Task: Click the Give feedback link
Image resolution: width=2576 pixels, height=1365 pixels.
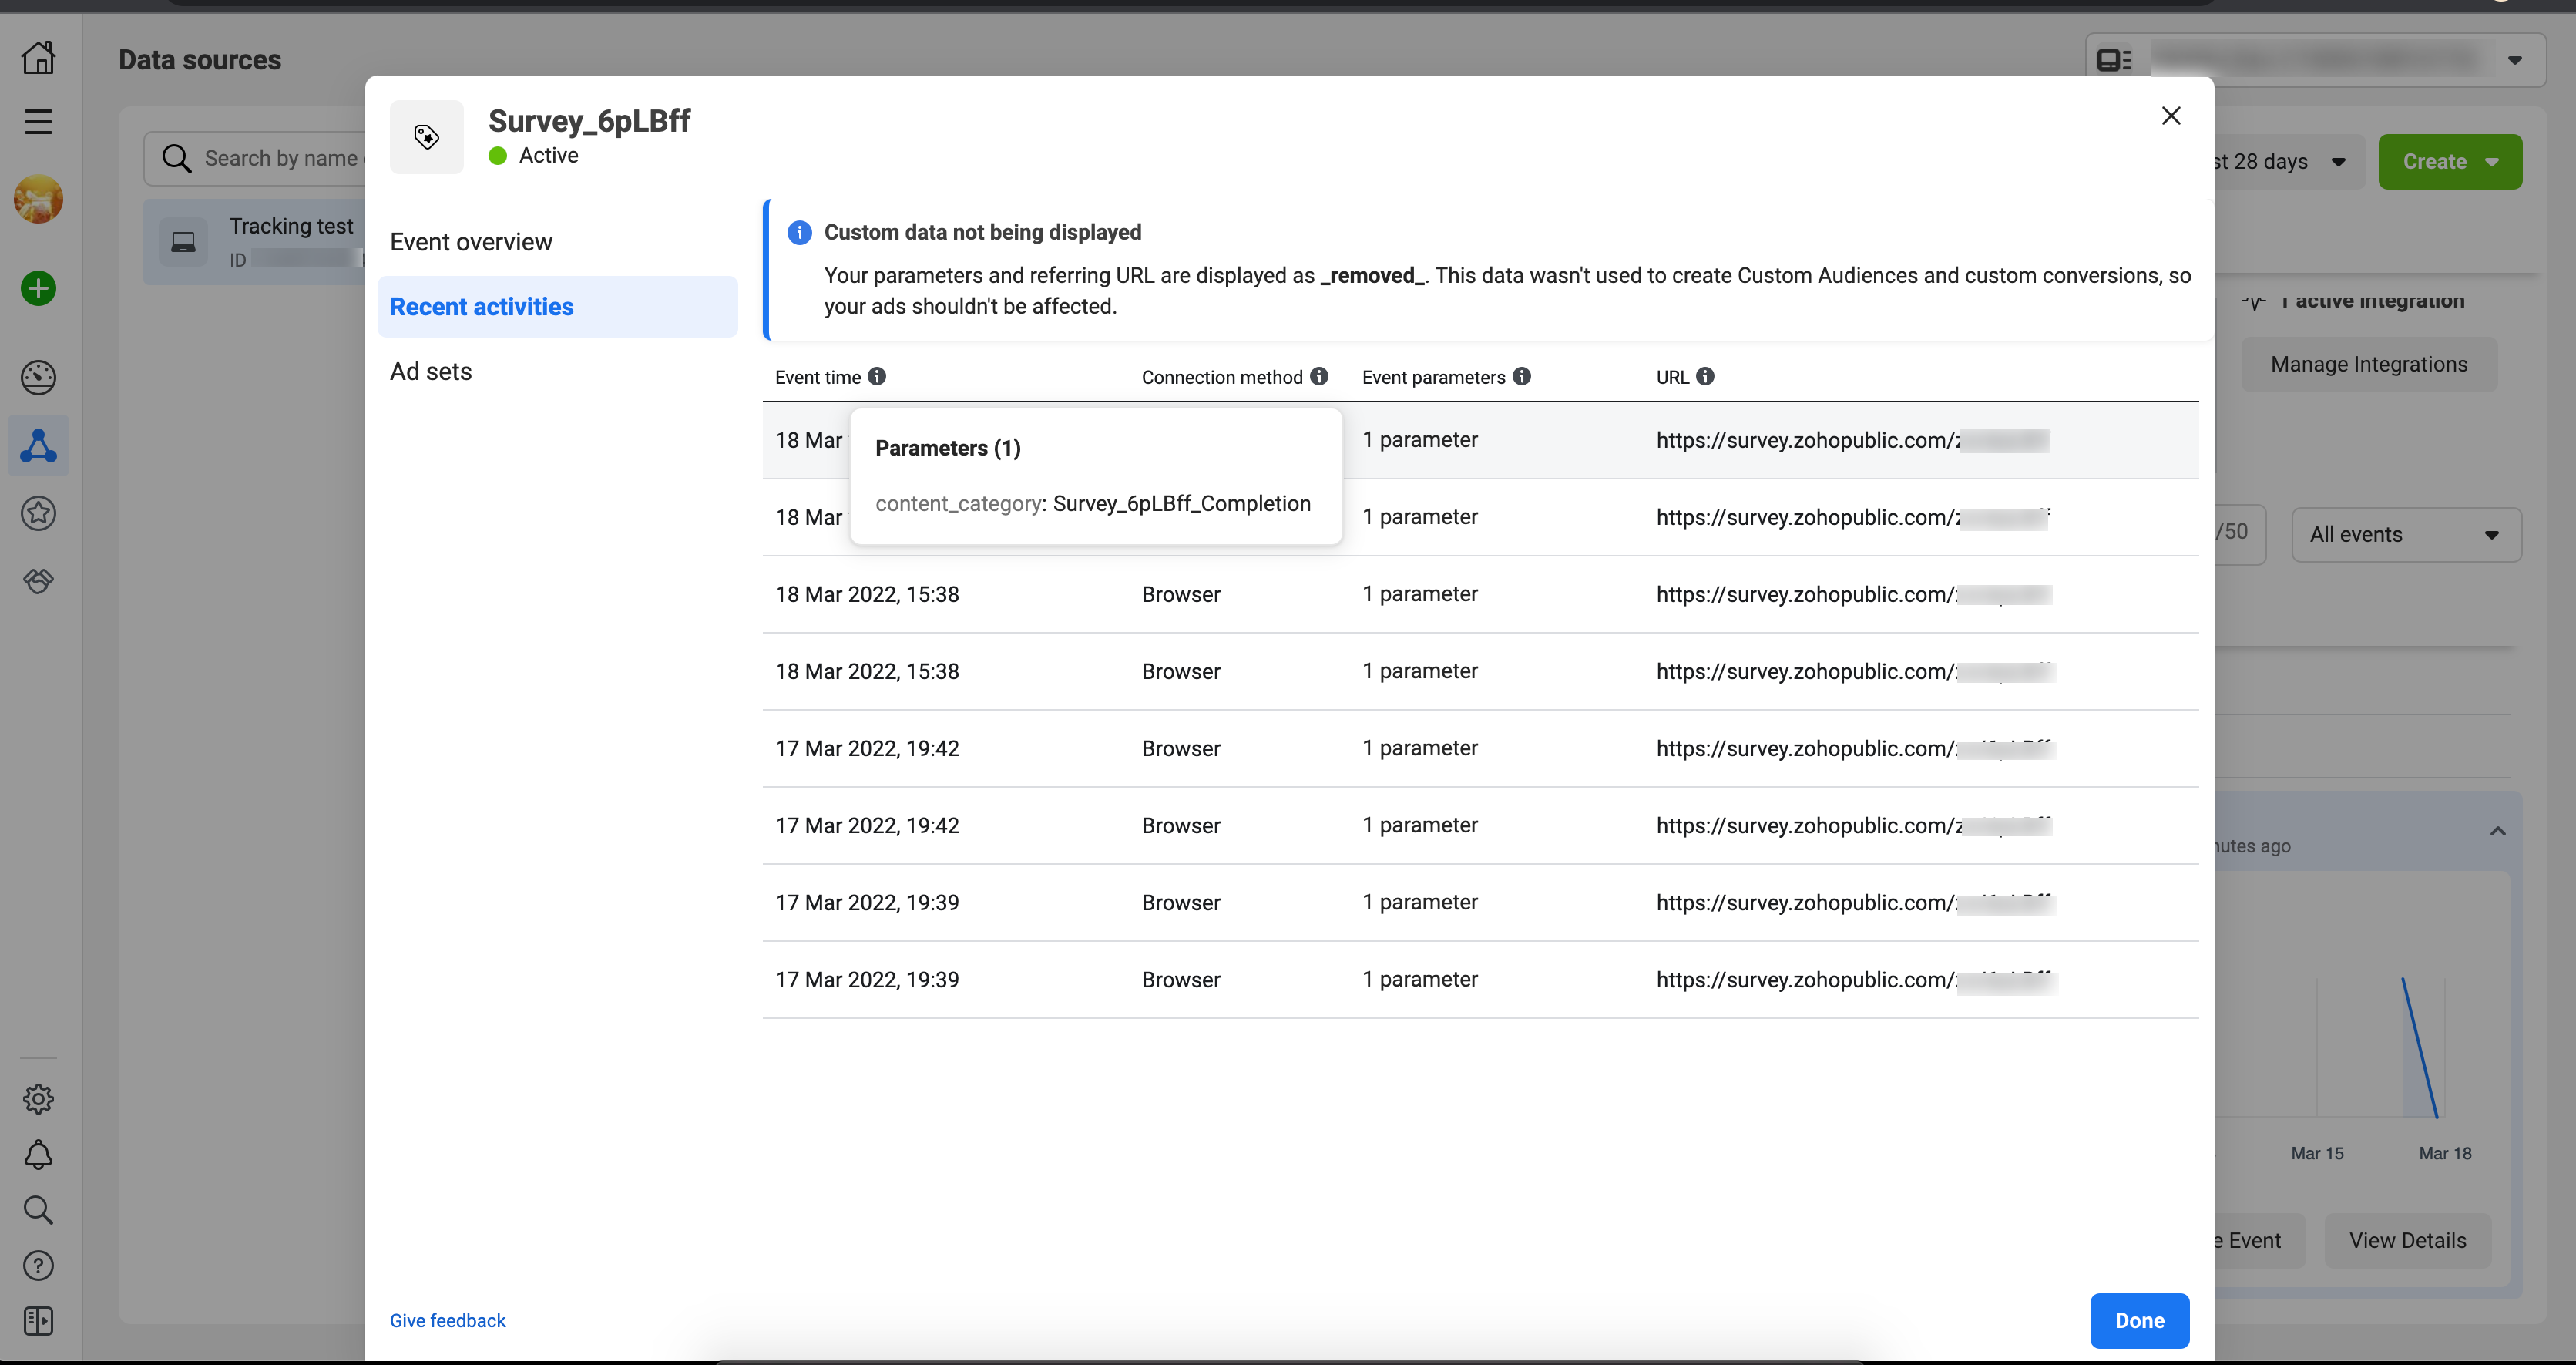Action: [447, 1320]
